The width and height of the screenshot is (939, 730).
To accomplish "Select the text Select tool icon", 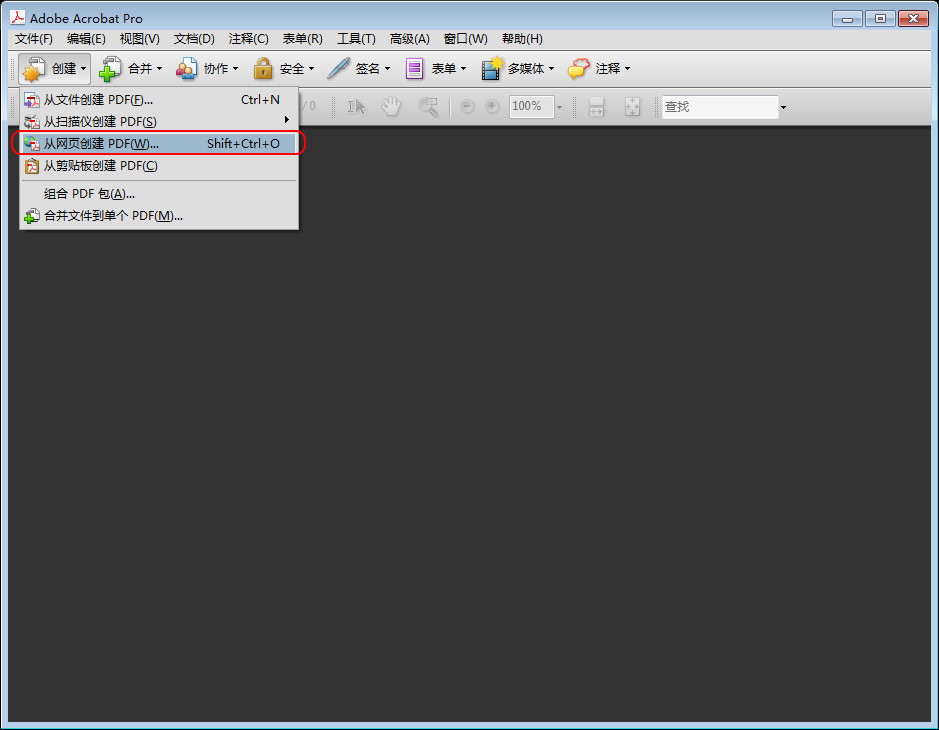I will coord(356,107).
